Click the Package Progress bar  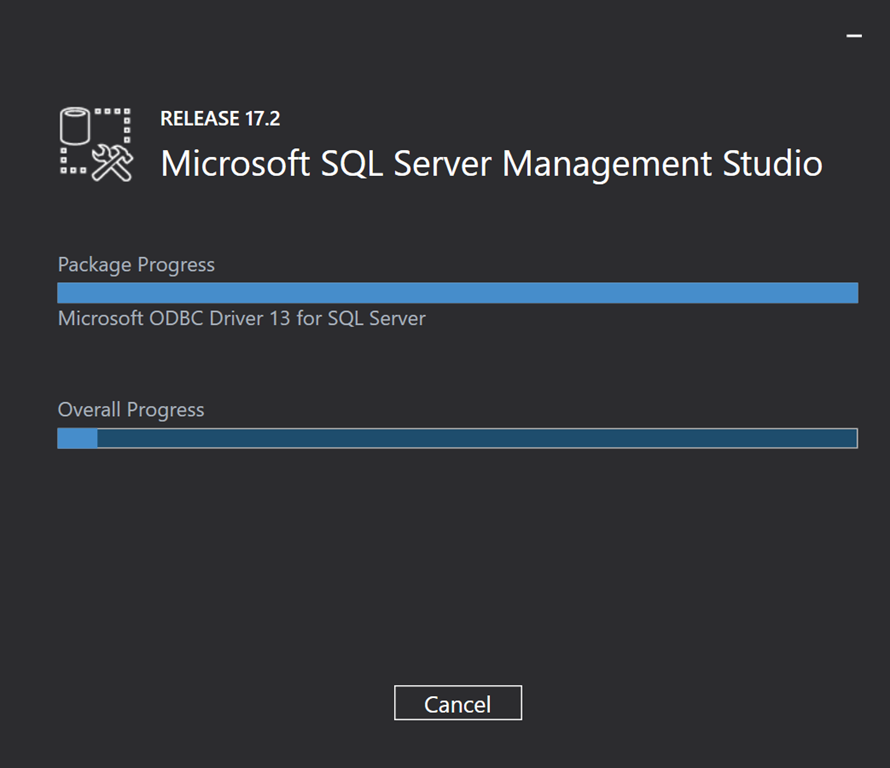coord(457,292)
